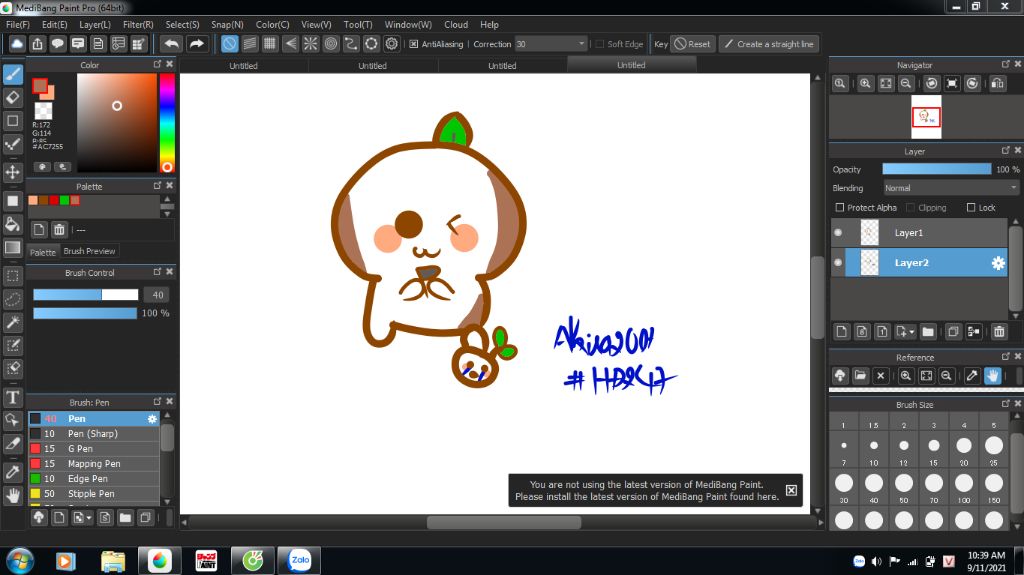Select the Magic Wand tool
Image resolution: width=1024 pixels, height=575 pixels.
[13, 322]
